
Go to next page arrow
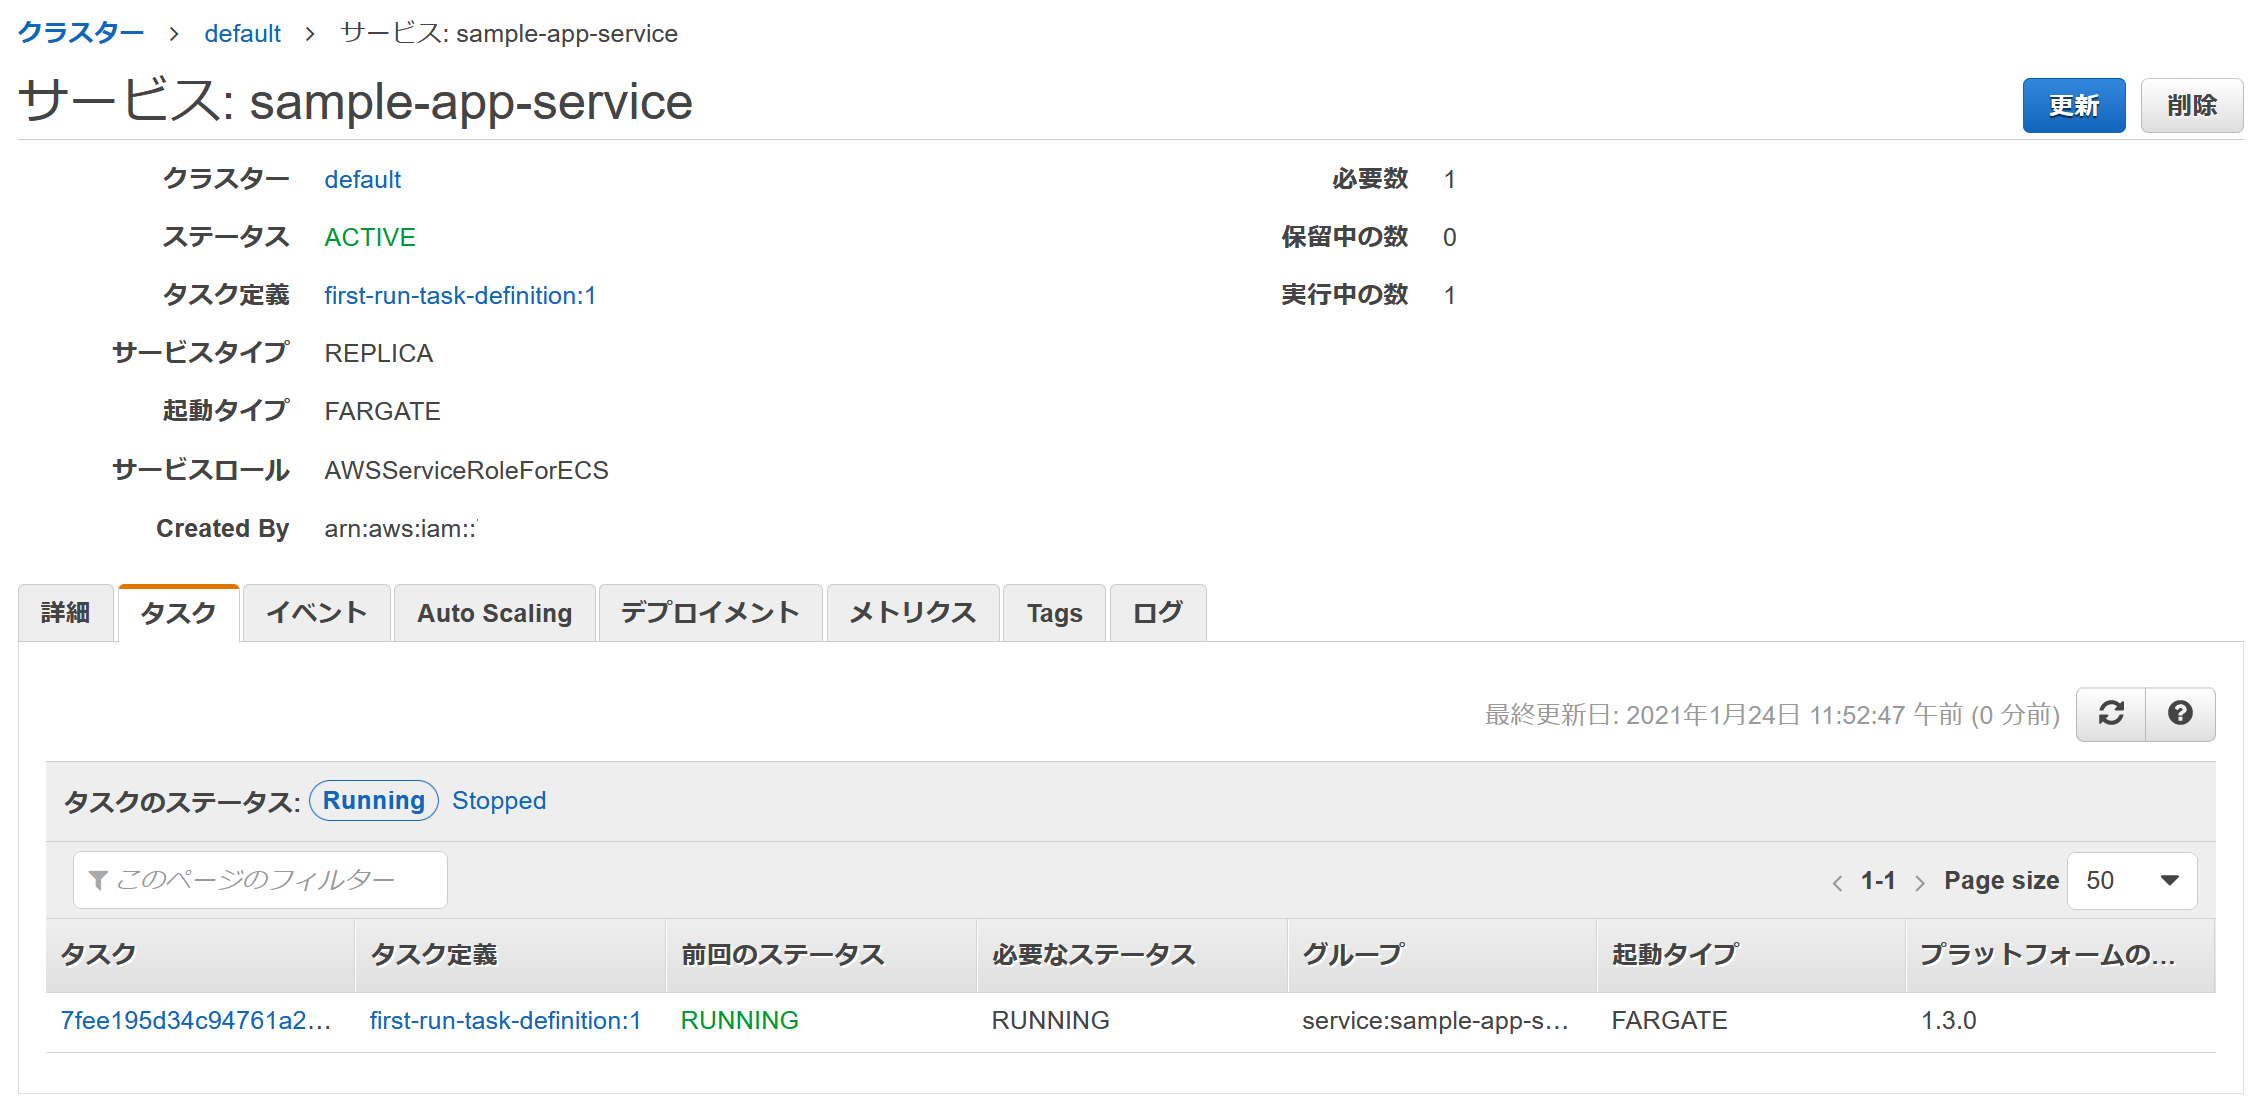click(x=1919, y=882)
